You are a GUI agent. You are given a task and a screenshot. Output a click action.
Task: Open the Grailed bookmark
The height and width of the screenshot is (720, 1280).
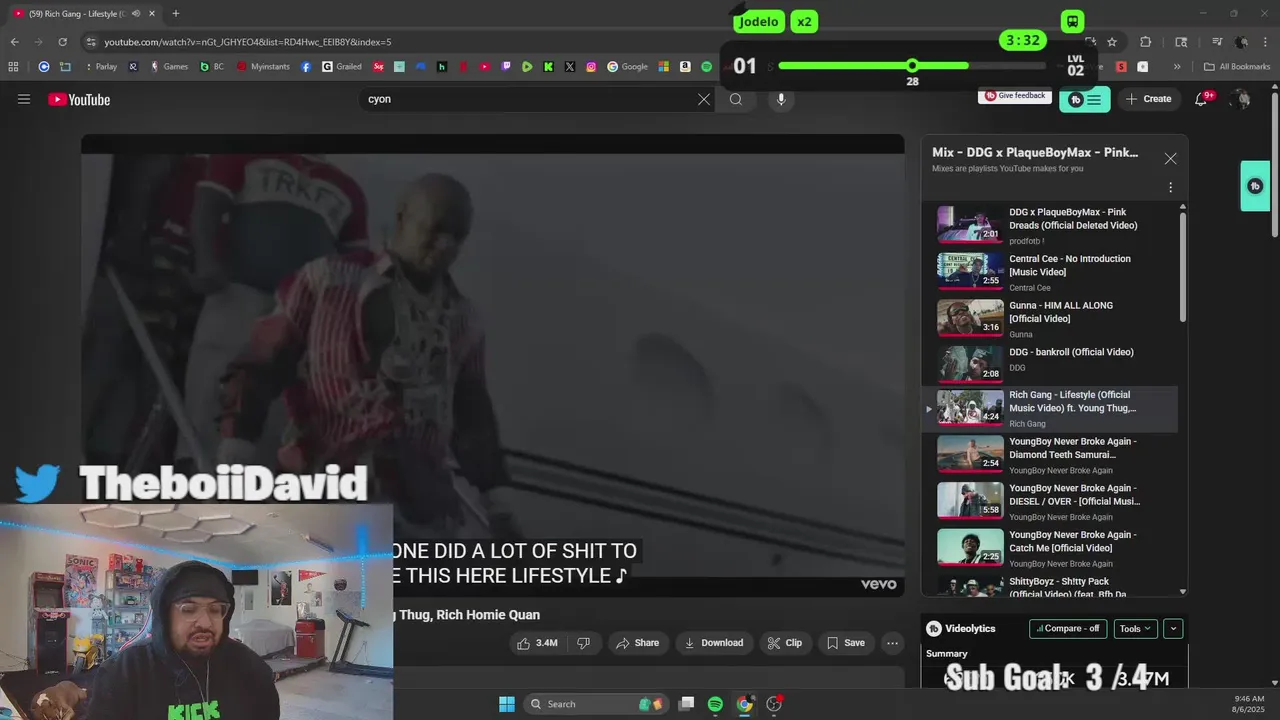click(342, 67)
